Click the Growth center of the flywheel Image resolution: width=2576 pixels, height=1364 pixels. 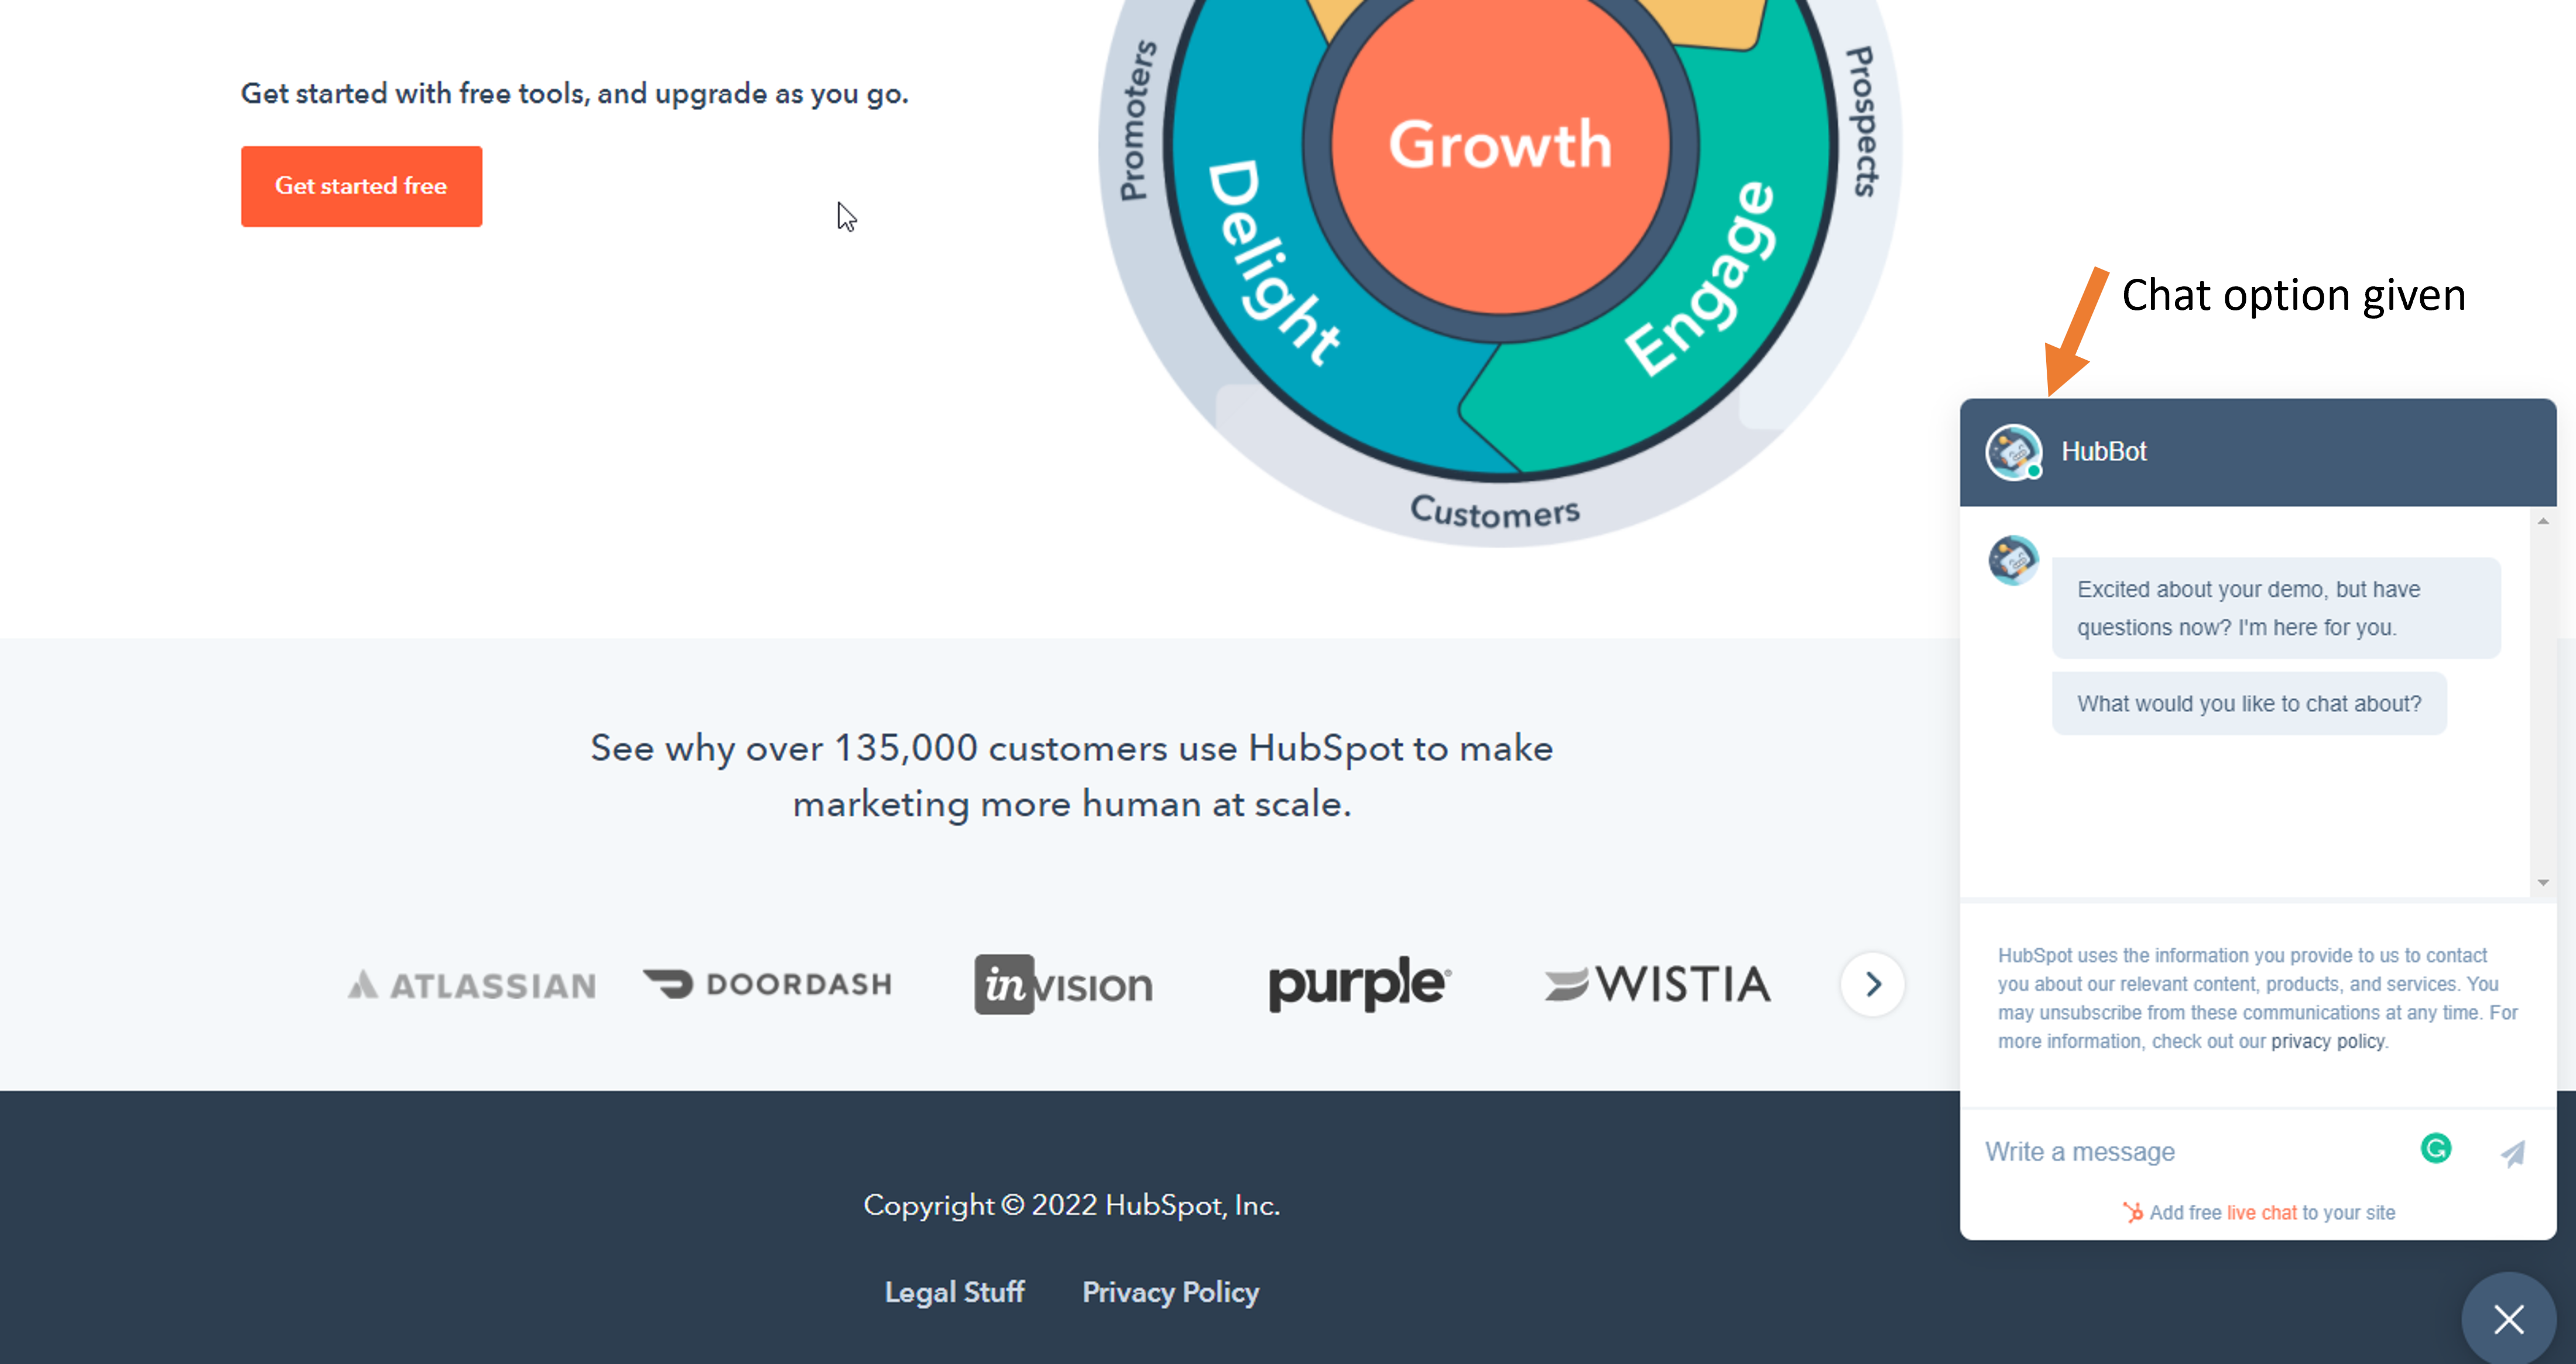pyautogui.click(x=1500, y=145)
